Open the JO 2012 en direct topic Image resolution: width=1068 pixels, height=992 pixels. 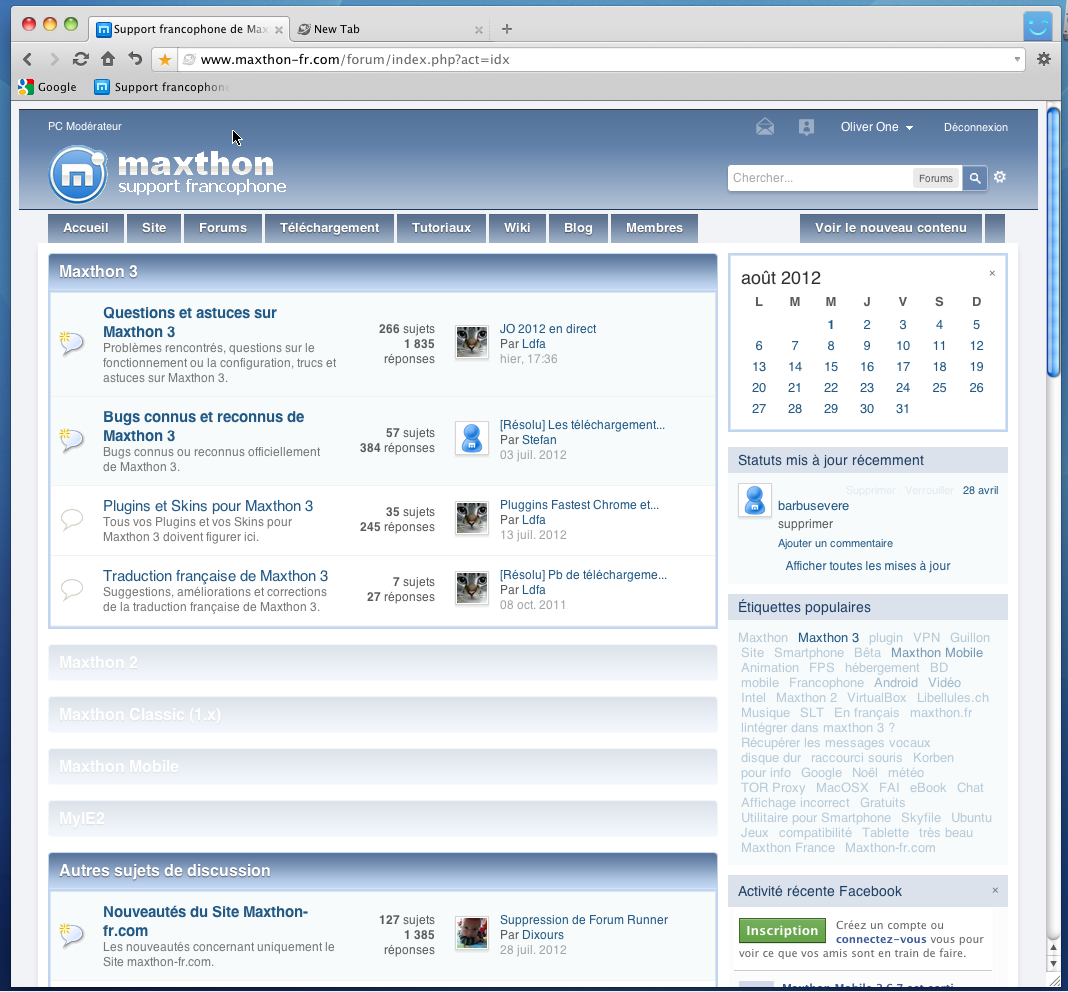point(548,328)
